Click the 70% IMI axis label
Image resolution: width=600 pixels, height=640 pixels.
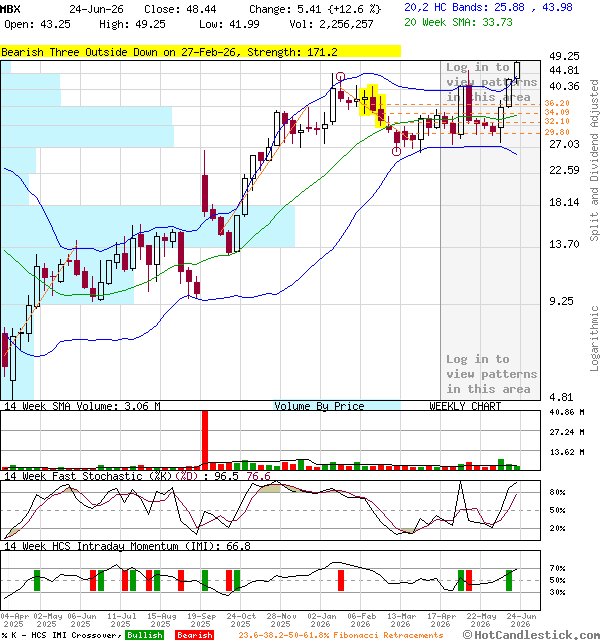(x=558, y=568)
